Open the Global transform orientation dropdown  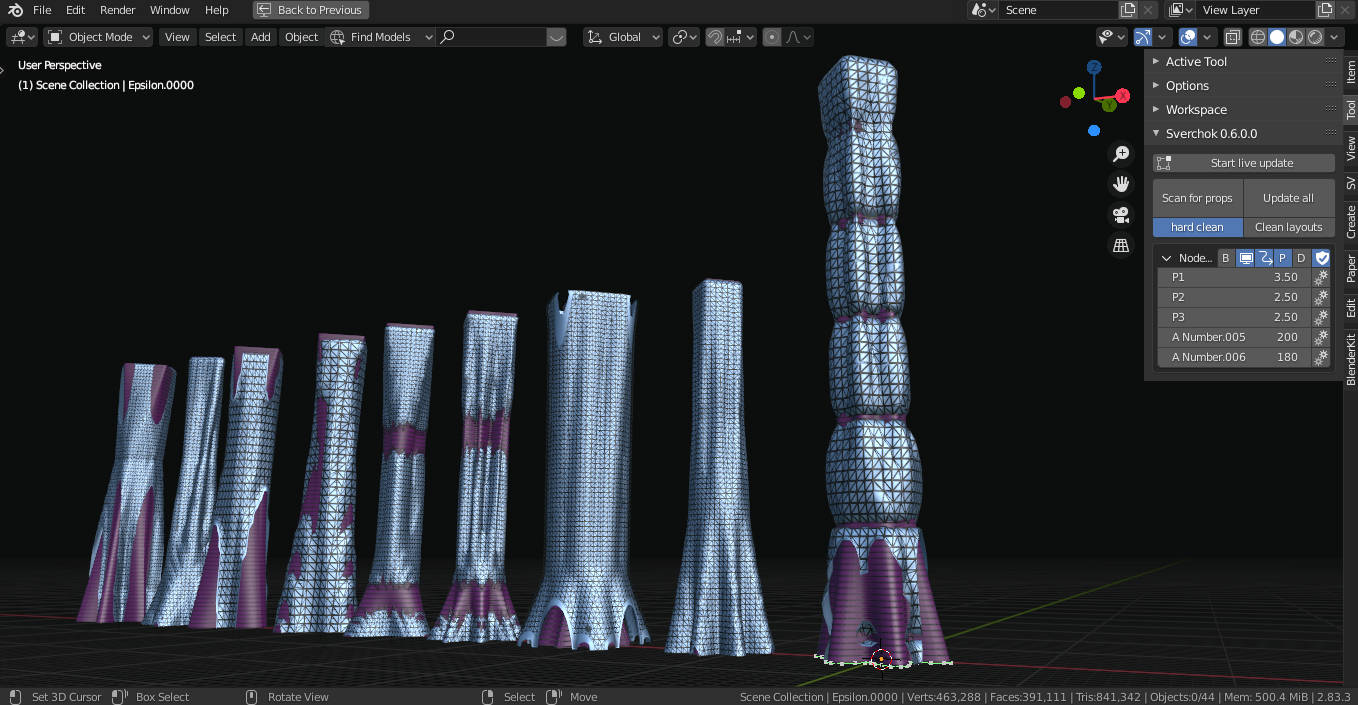coord(624,37)
